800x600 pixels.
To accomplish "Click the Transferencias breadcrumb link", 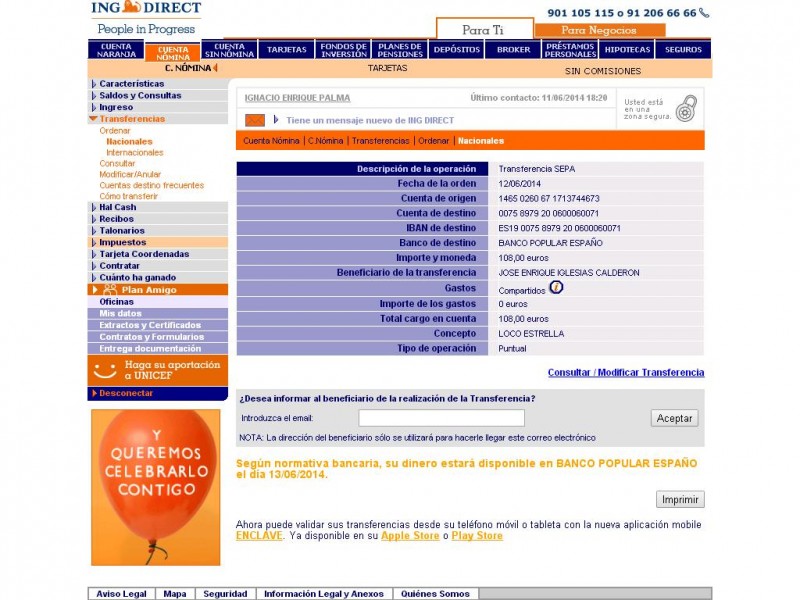I will click(x=381, y=141).
